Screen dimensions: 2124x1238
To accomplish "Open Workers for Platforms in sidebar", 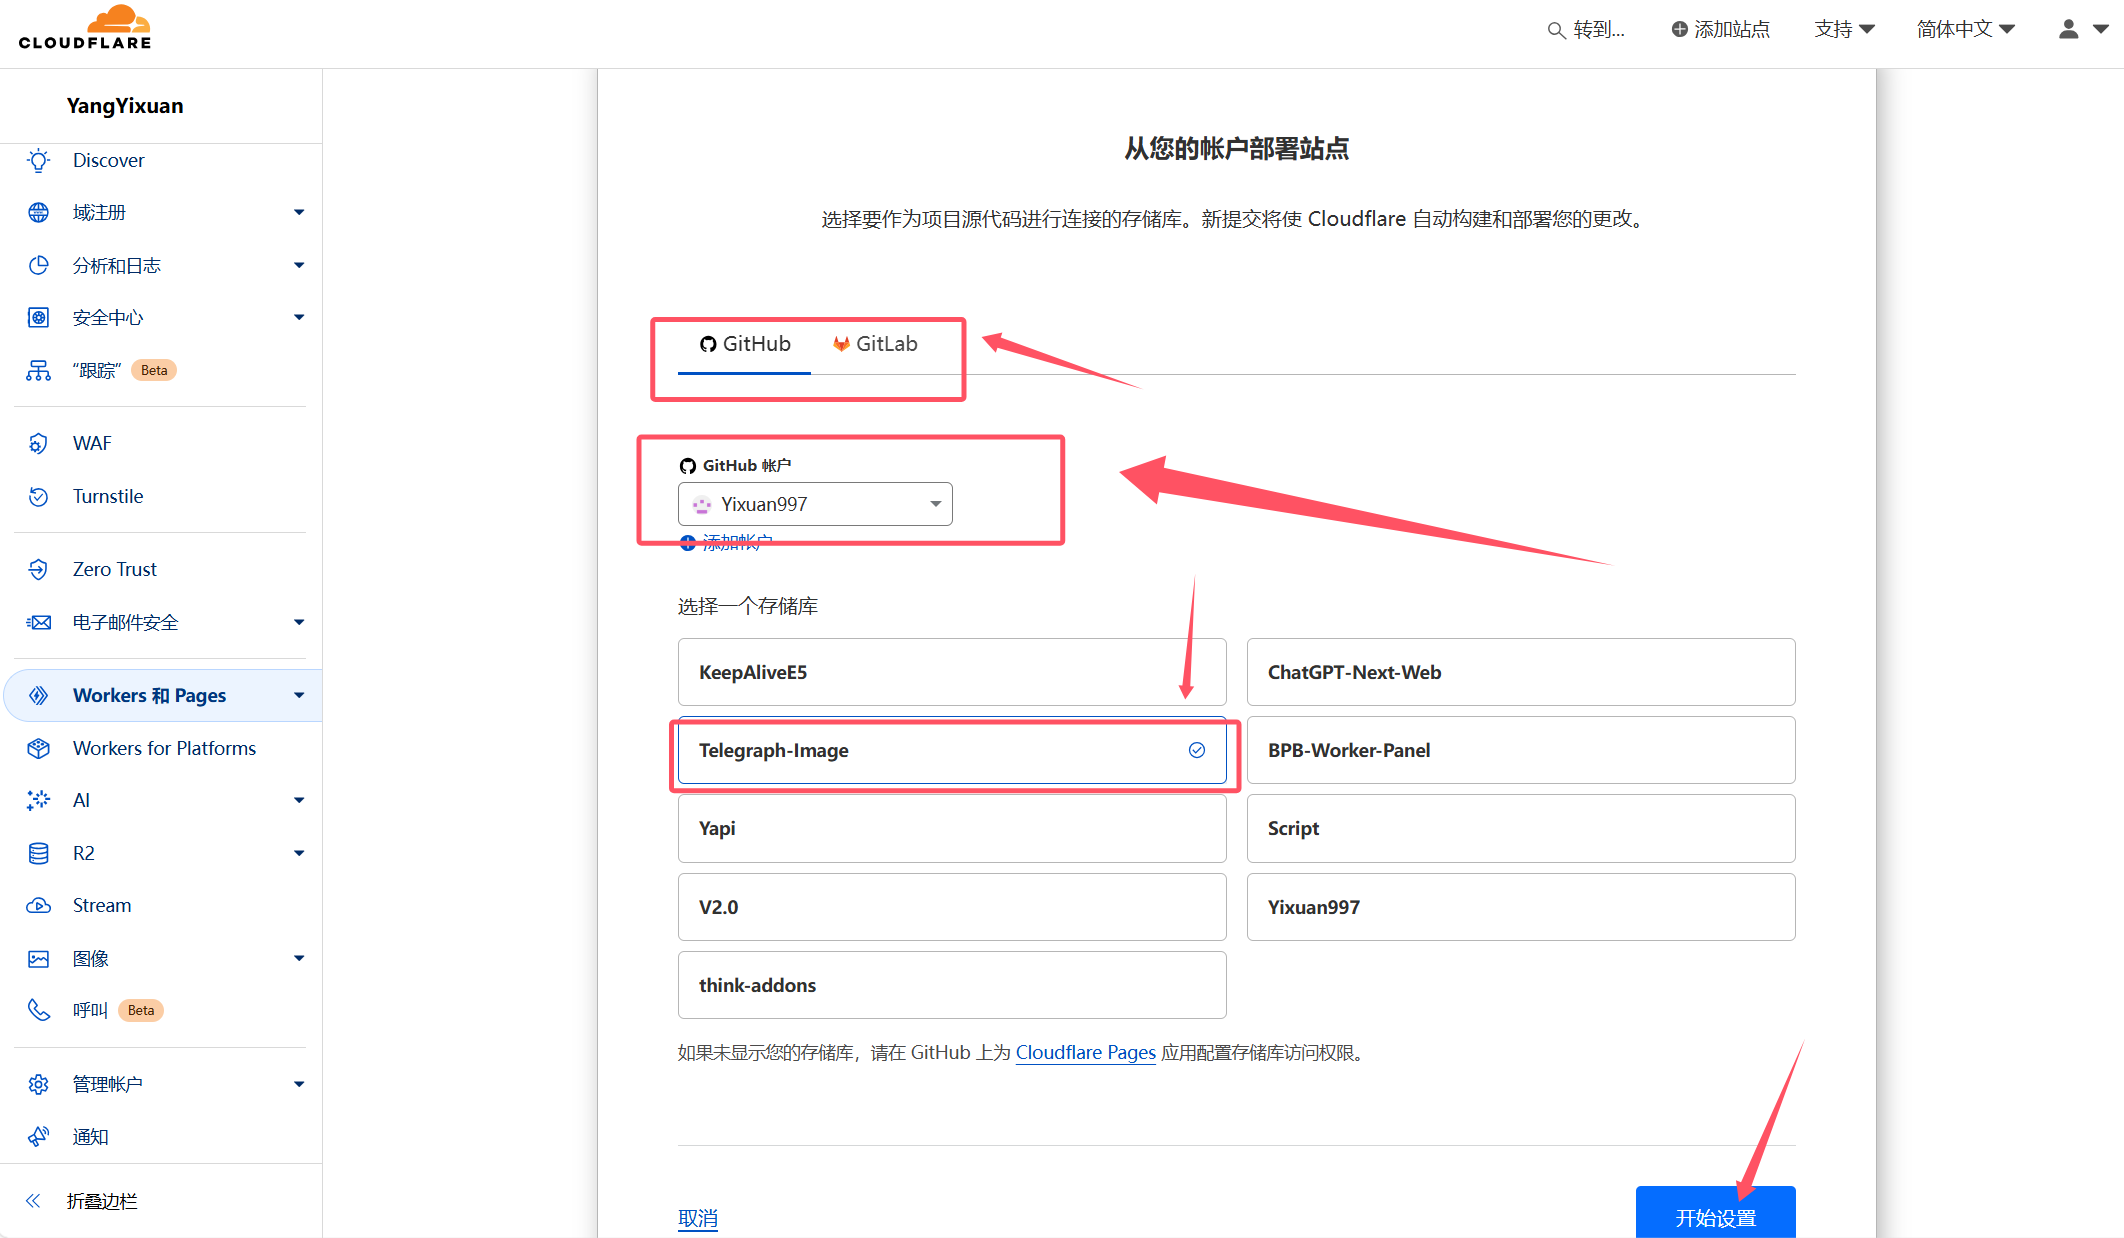I will (164, 748).
